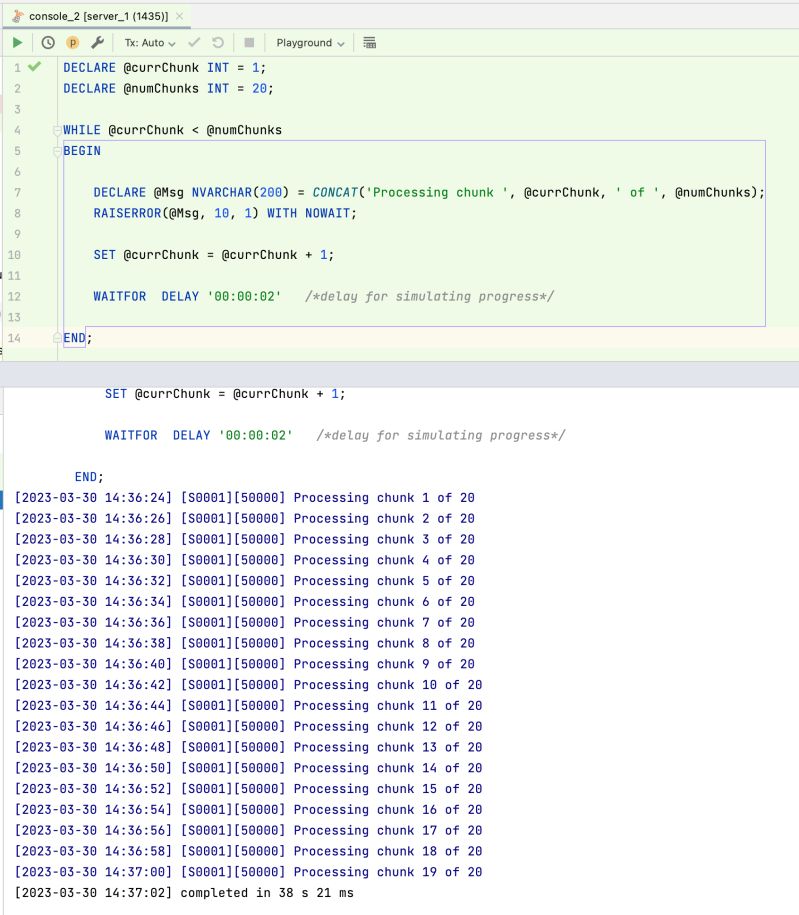The width and height of the screenshot is (799, 915).
Task: Select the console_2 [server_1 (1435)] tab
Action: (x=98, y=16)
